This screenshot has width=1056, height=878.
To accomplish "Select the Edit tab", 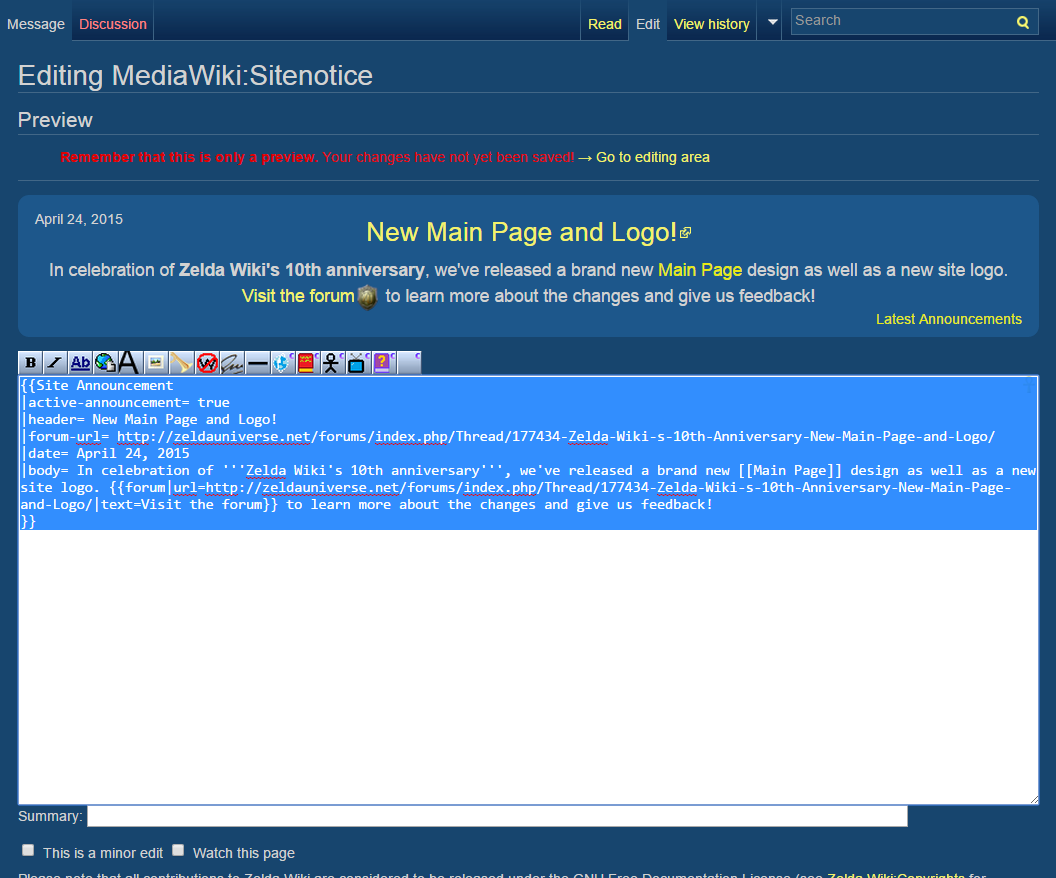I will [x=648, y=24].
